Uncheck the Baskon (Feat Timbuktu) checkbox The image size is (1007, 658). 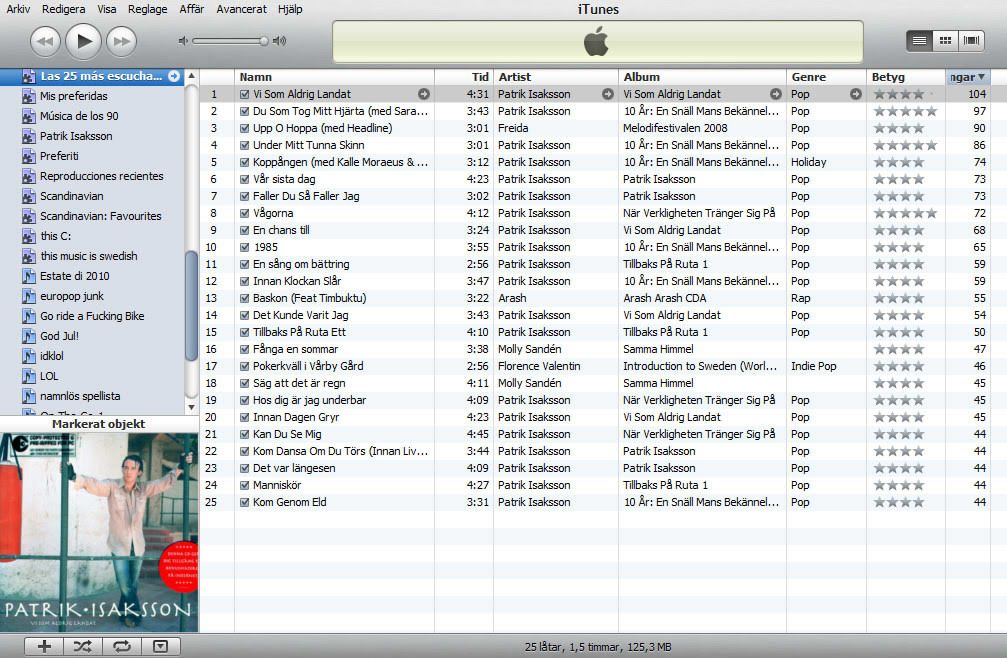(244, 298)
